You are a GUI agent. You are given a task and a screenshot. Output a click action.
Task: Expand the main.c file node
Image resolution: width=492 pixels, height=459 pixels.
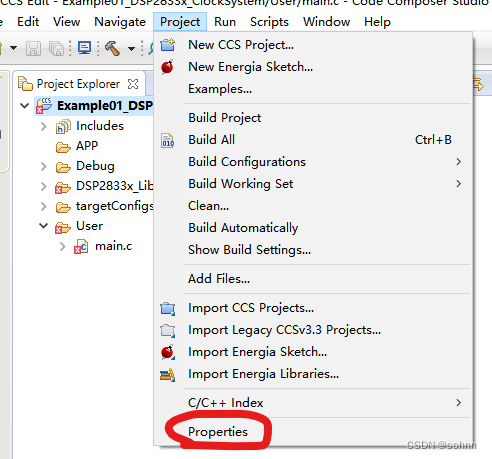[x=63, y=247]
